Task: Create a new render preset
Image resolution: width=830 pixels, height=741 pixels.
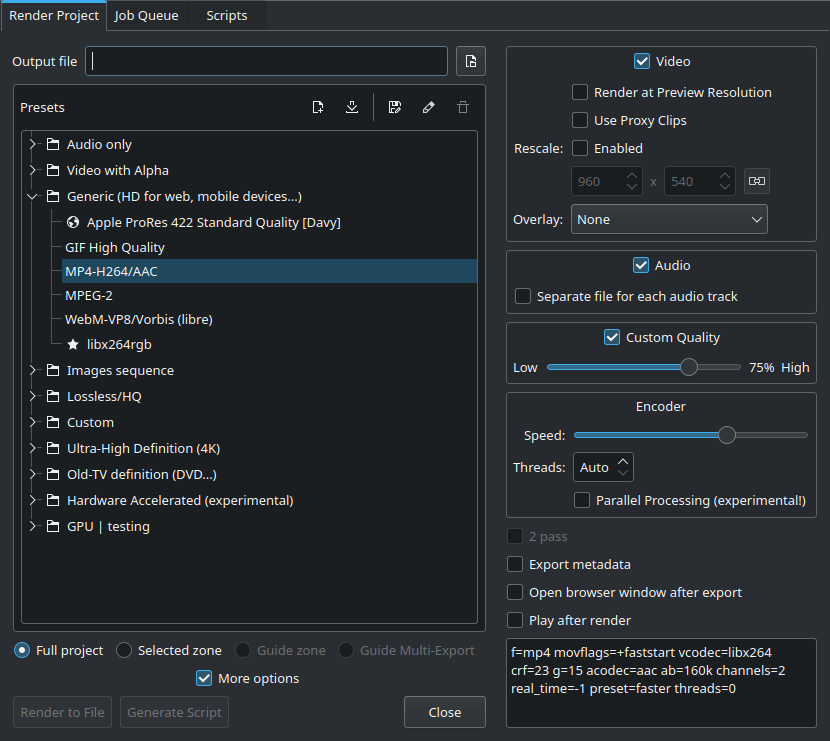Action: (x=318, y=108)
